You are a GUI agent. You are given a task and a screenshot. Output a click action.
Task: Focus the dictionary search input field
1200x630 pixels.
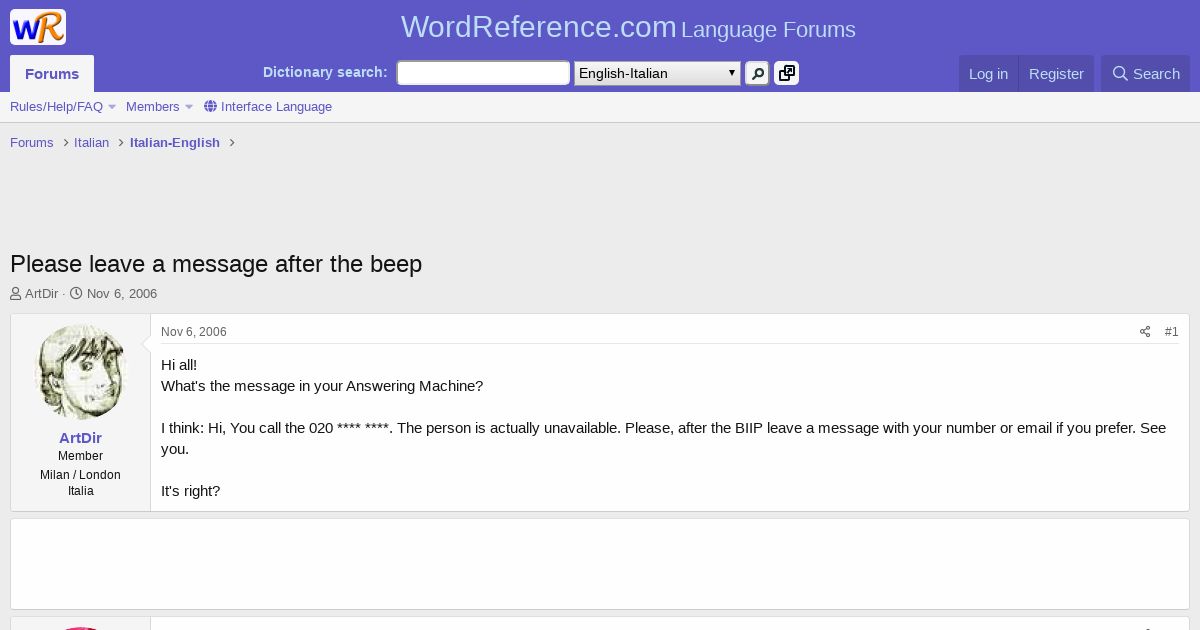483,73
